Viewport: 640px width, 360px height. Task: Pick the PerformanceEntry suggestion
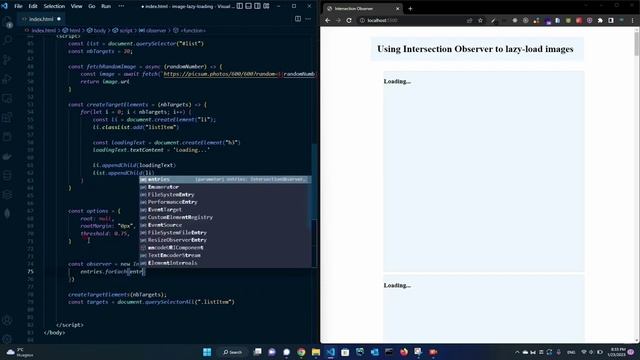pos(225,202)
